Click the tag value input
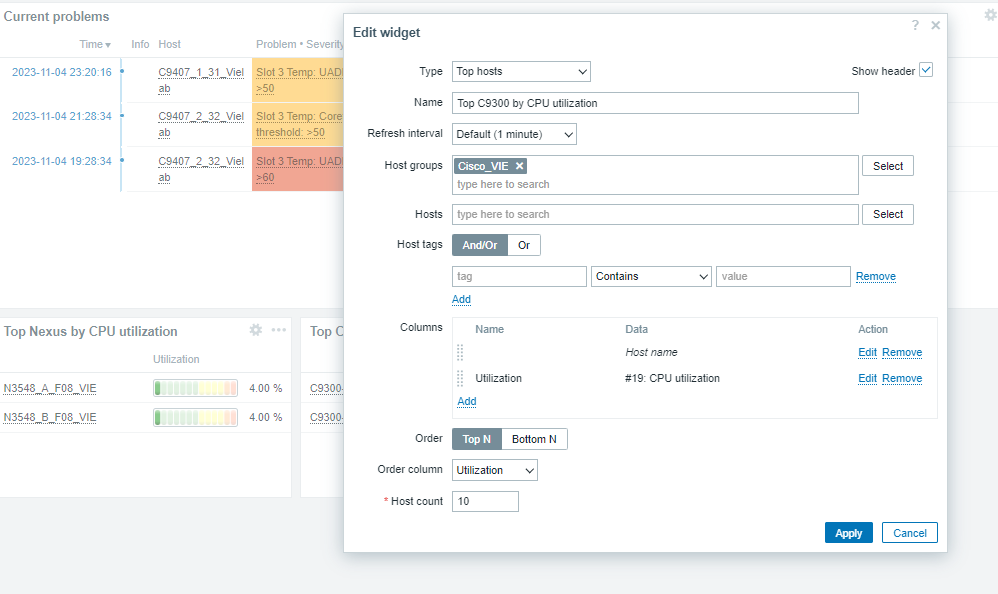This screenshot has height=594, width=998. (784, 276)
